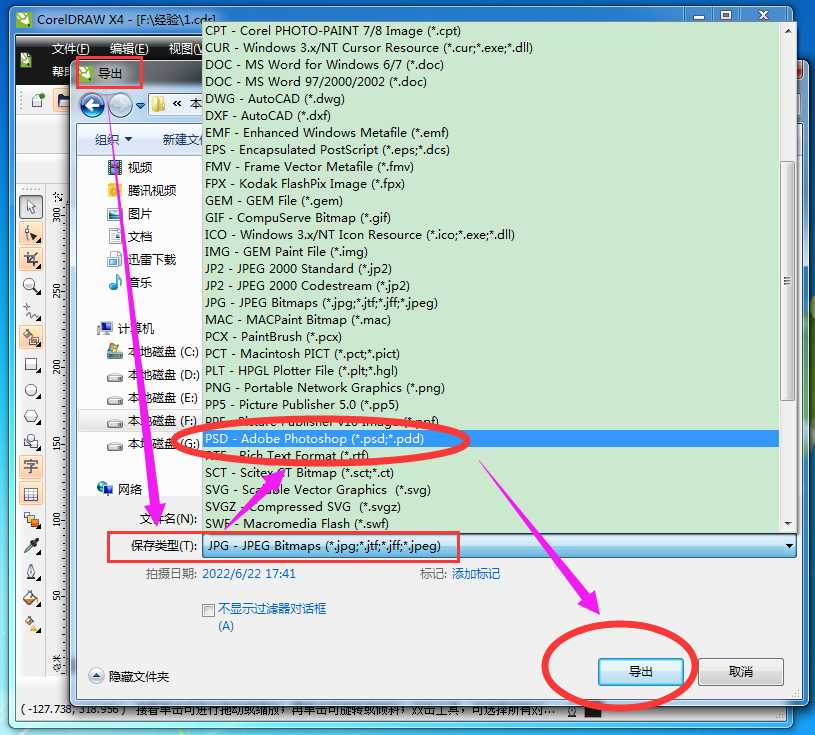Select the Interactive Blend tool
Image resolution: width=815 pixels, height=735 pixels.
[x=31, y=520]
